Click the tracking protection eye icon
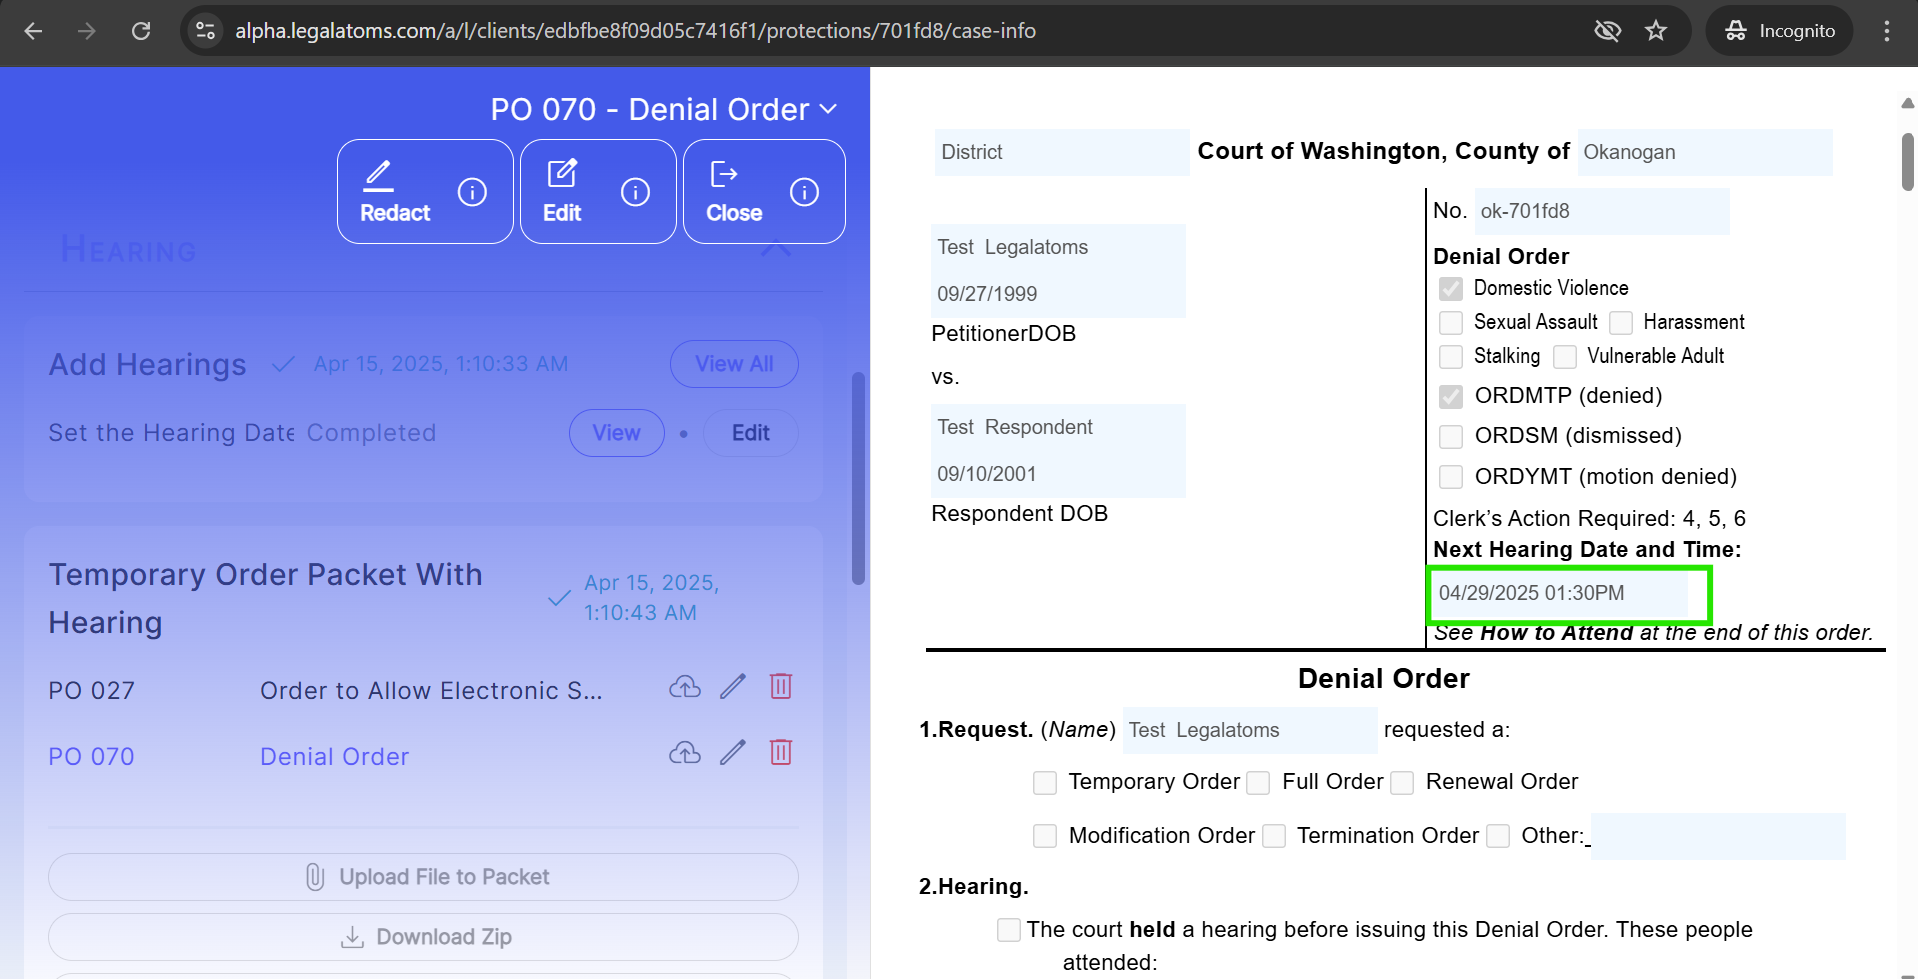The height and width of the screenshot is (979, 1918). (x=1607, y=31)
